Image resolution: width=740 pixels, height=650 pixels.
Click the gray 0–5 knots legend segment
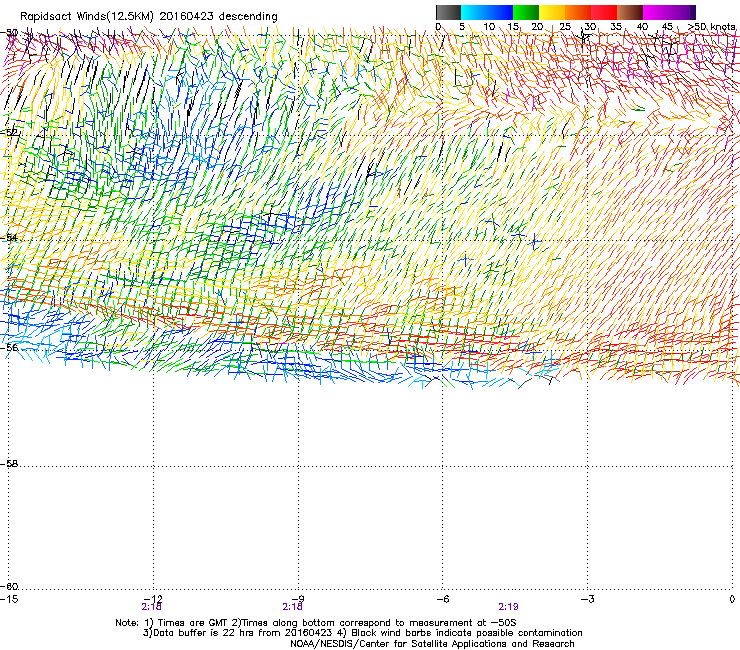coord(448,12)
